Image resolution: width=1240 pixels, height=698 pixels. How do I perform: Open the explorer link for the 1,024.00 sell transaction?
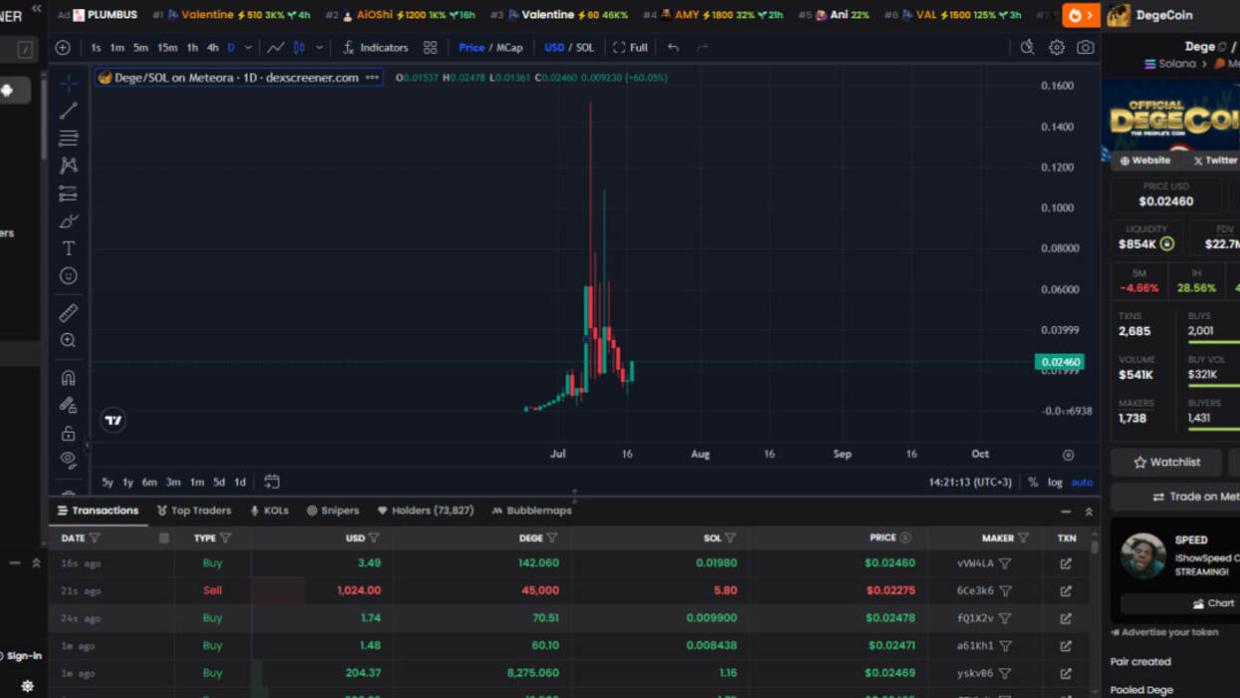click(x=1066, y=591)
